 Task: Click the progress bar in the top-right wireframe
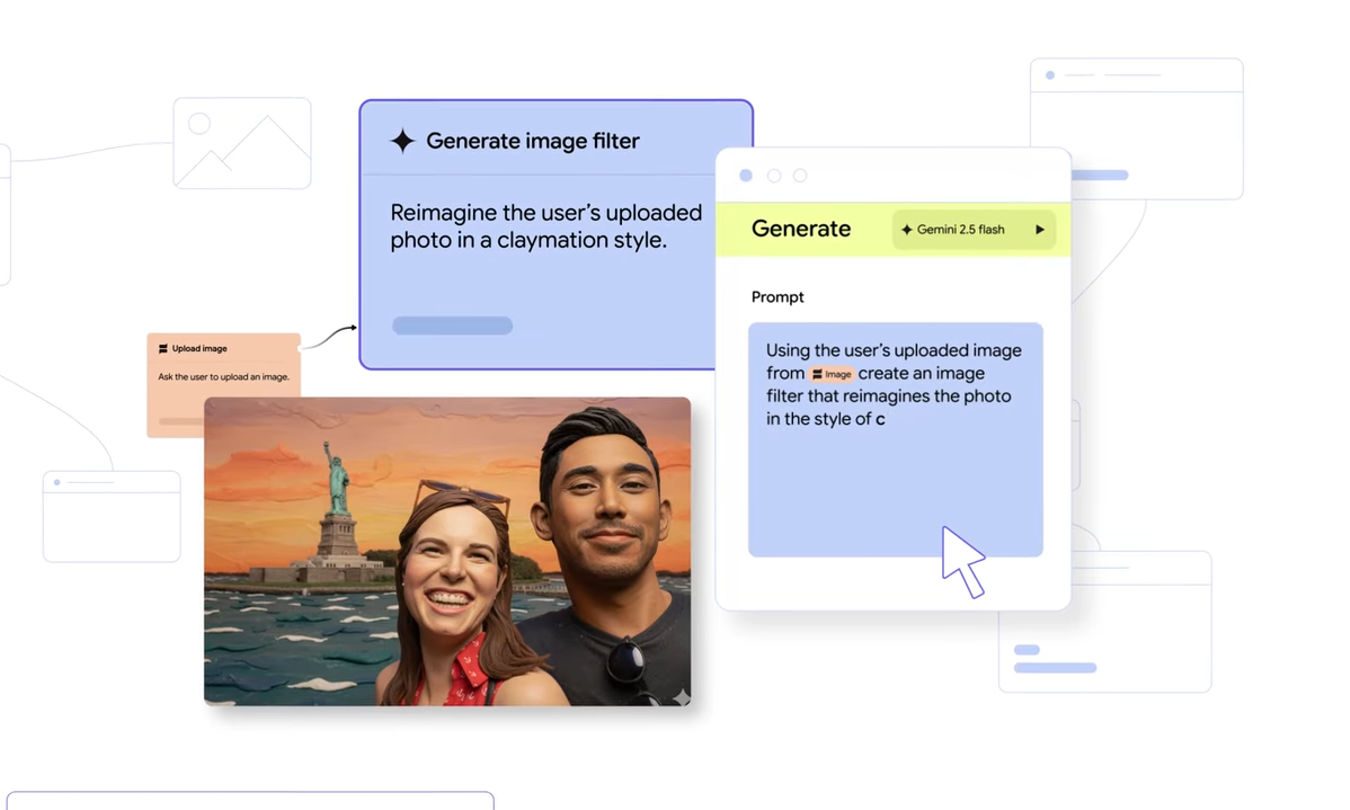click(x=1098, y=174)
